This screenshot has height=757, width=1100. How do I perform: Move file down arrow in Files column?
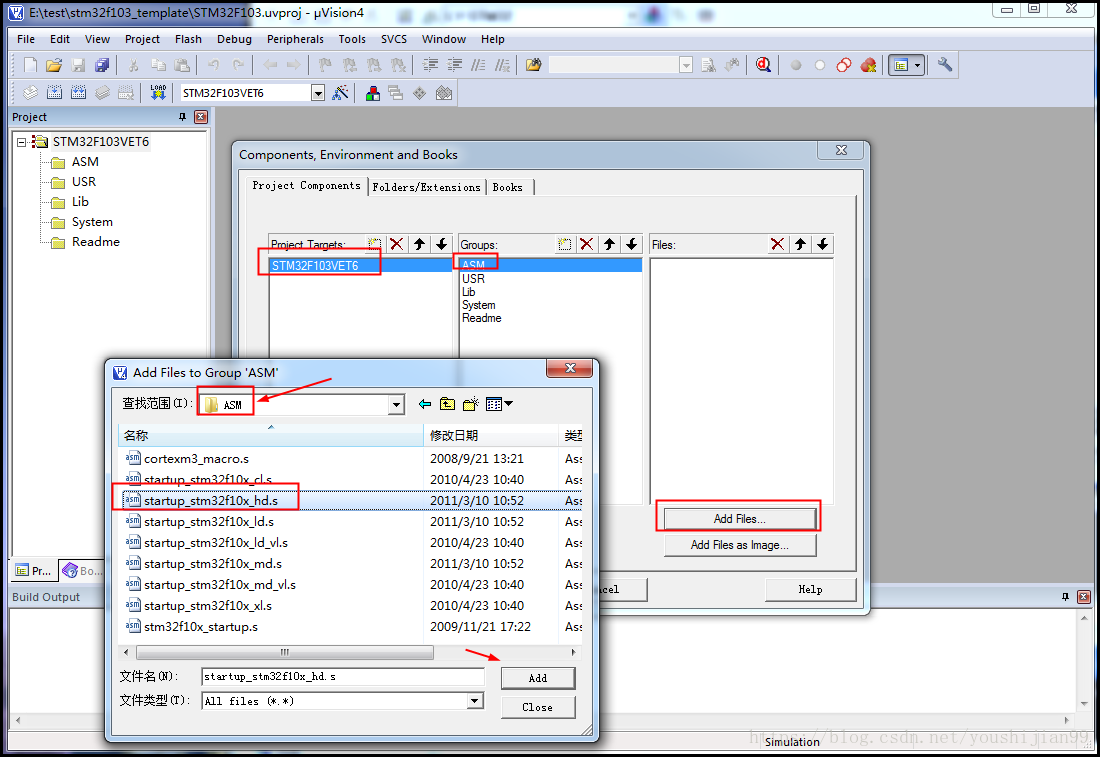pos(823,244)
